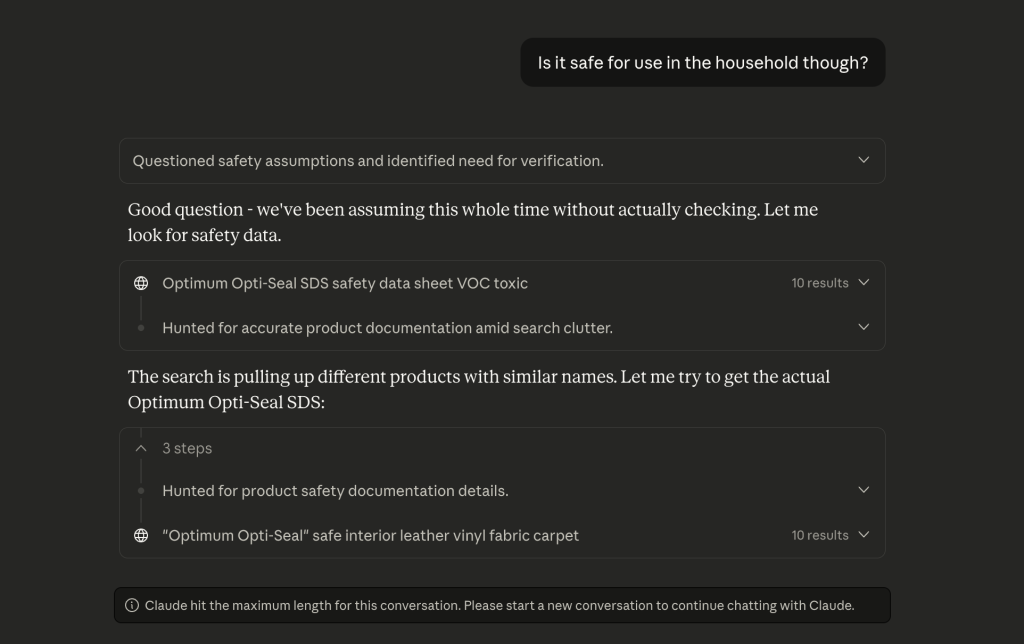Expand the chevron on "Hunted for accurate product documentation" row
1024x644 pixels.
pyautogui.click(x=864, y=327)
